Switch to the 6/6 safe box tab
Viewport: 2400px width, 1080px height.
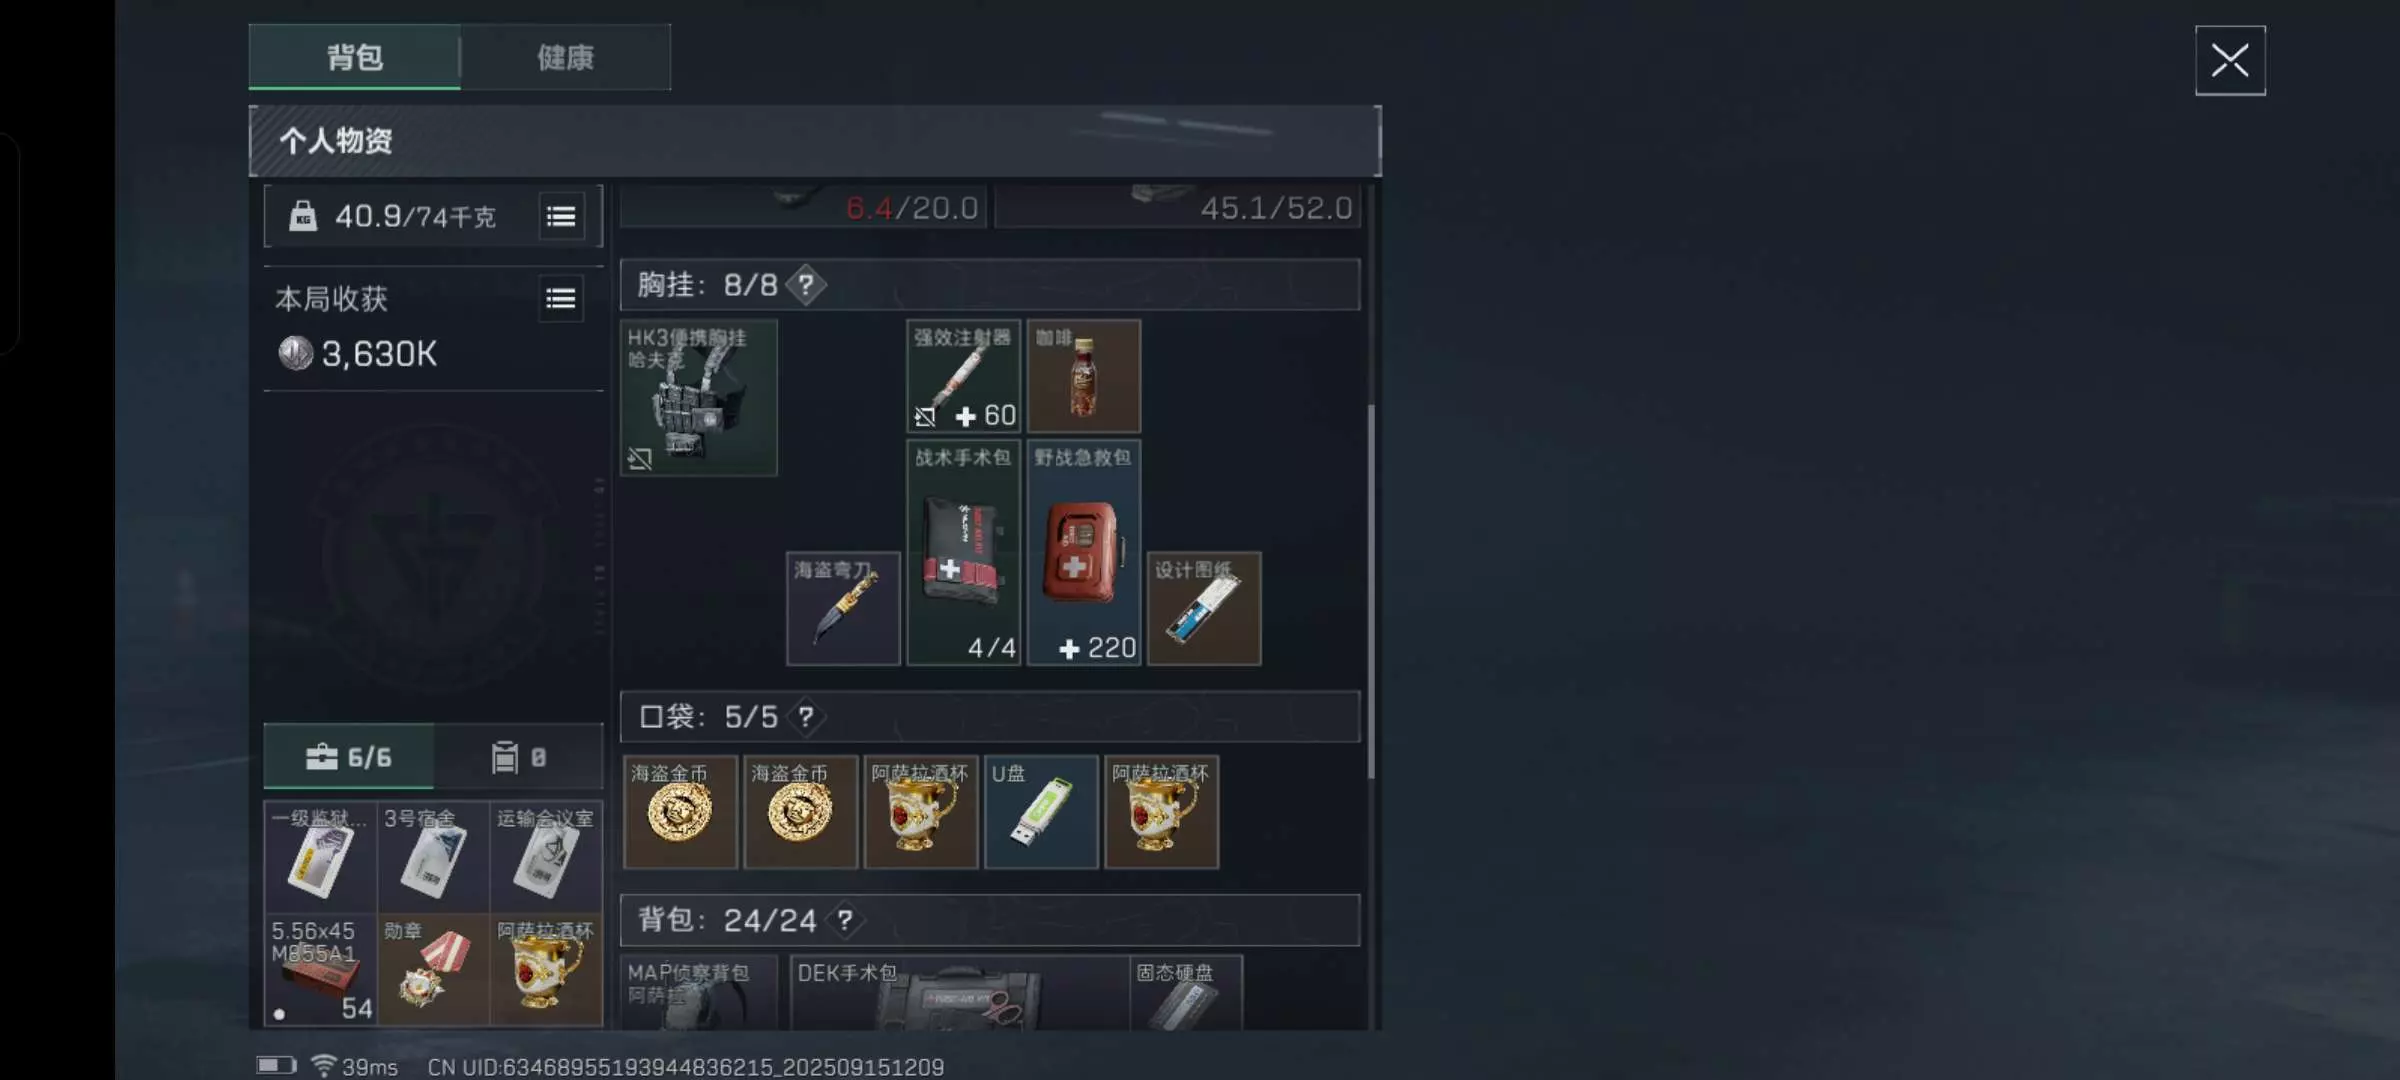click(x=349, y=757)
